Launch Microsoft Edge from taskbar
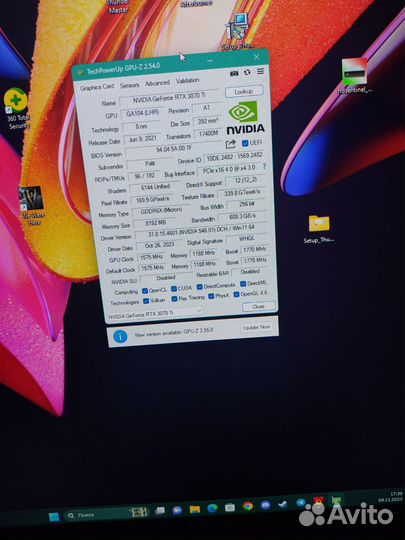Image resolution: width=405 pixels, height=540 pixels. pos(212,508)
